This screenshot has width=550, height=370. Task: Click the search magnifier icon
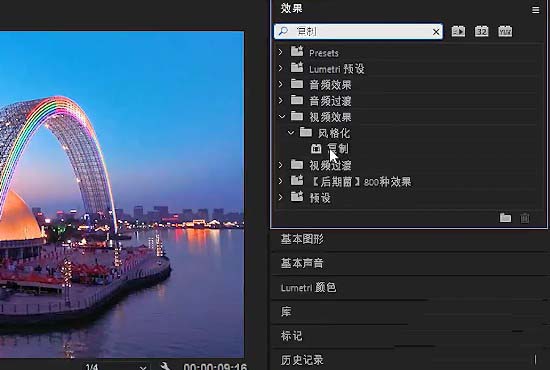(x=283, y=32)
